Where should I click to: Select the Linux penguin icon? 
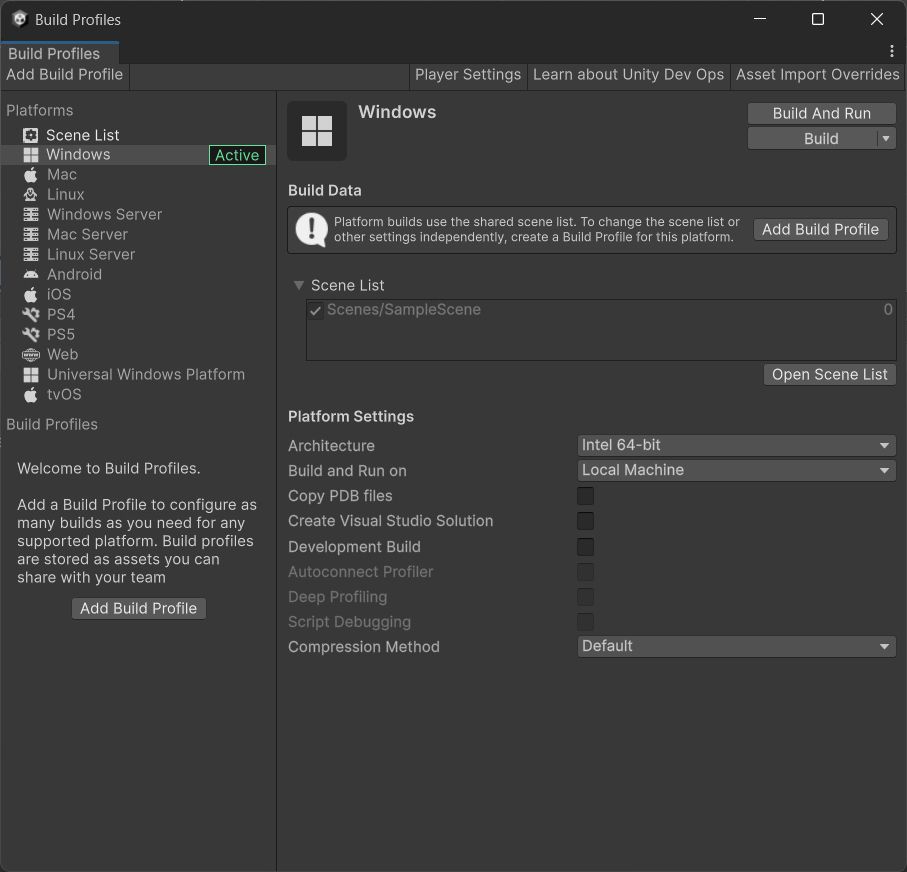[x=31, y=194]
